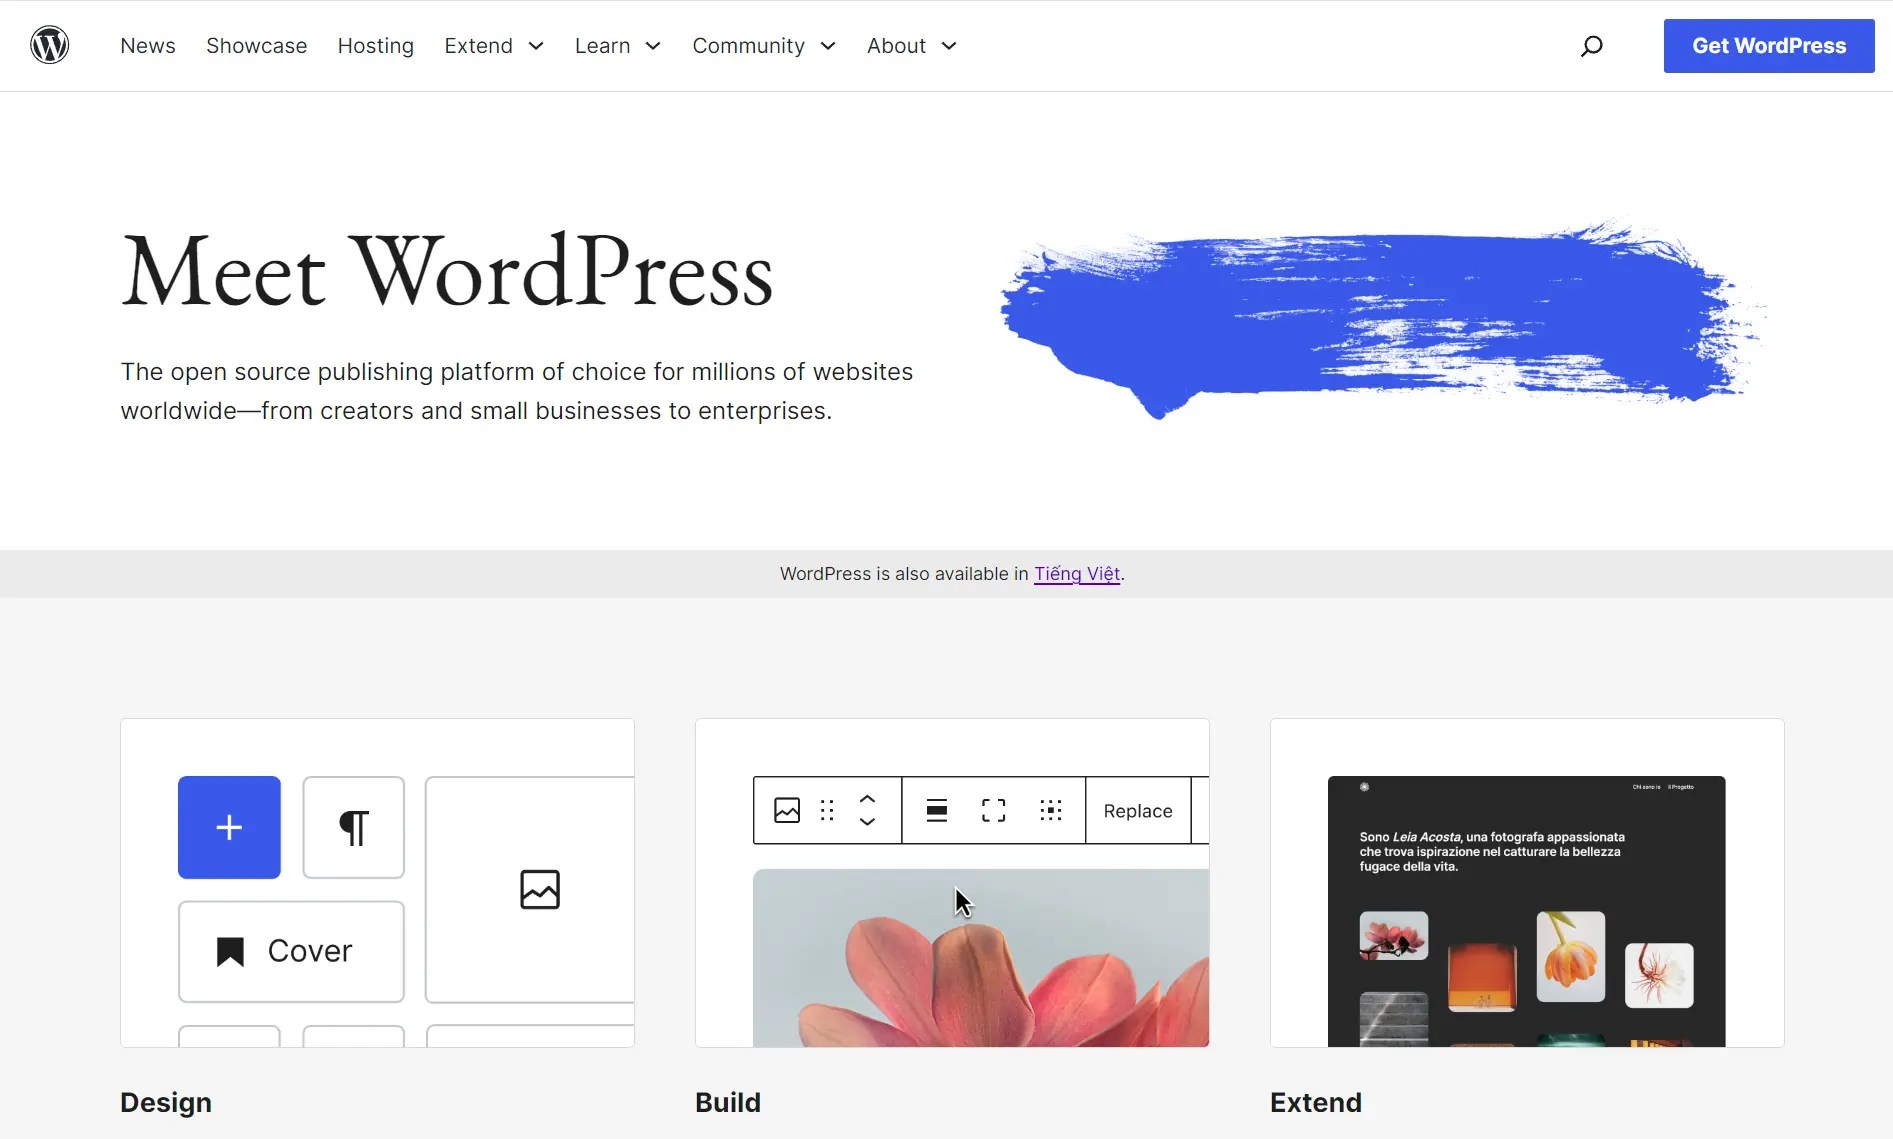The width and height of the screenshot is (1893, 1139).
Task: Click the white dandelion photo thumbnail
Action: click(1659, 975)
